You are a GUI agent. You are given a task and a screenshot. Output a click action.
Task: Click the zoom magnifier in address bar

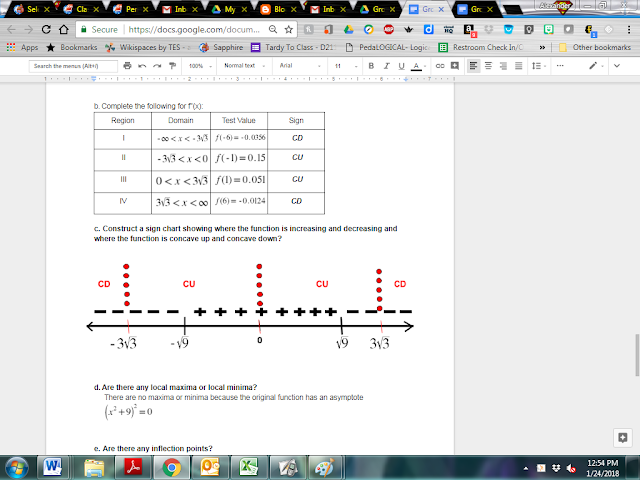[x=273, y=29]
